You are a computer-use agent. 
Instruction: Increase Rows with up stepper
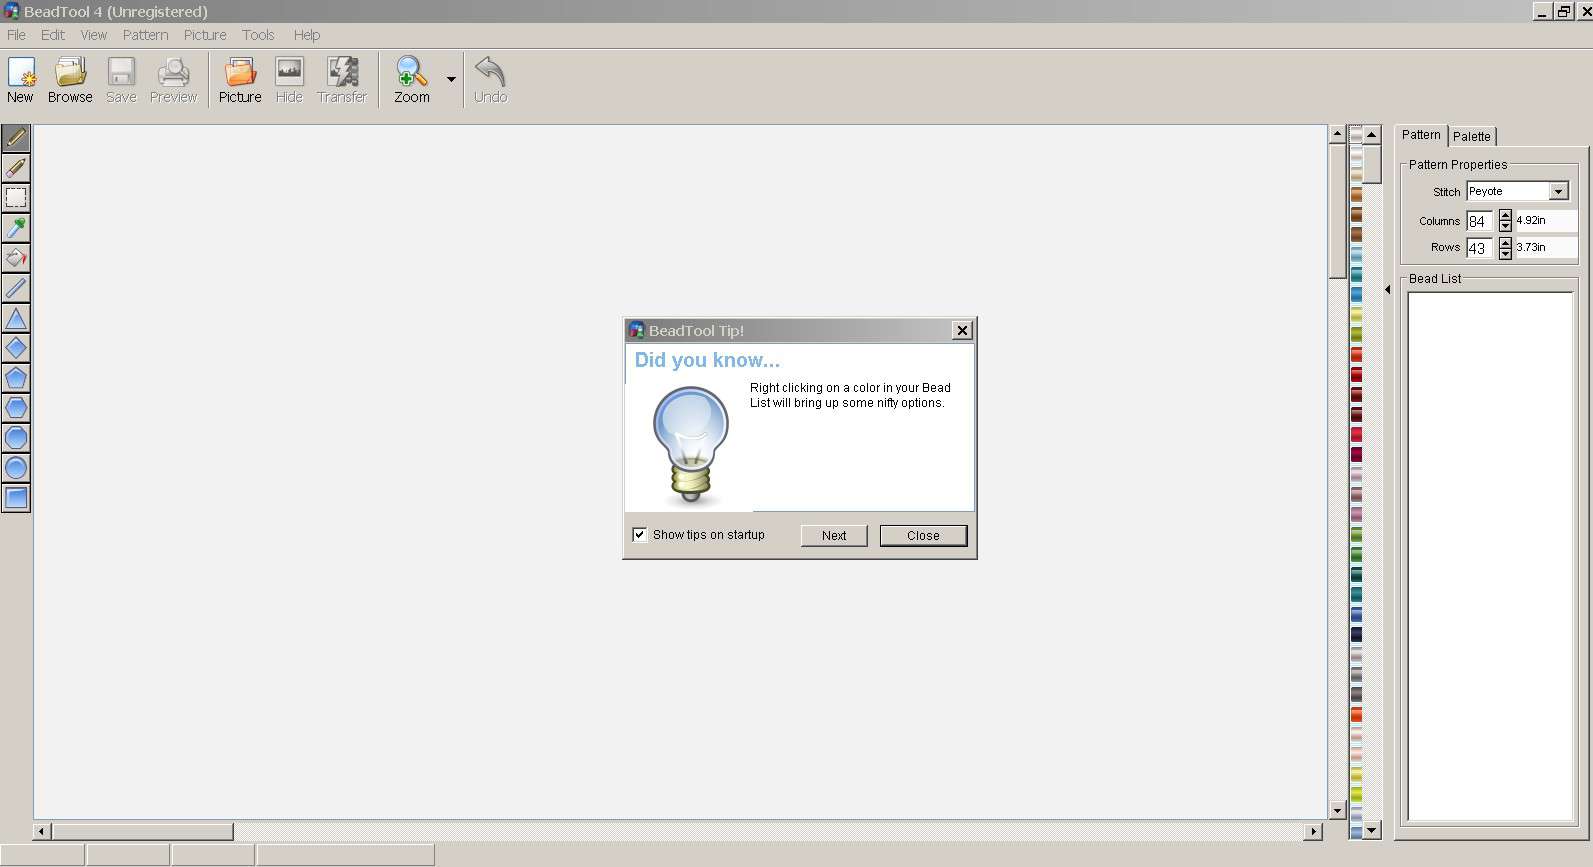point(1505,242)
